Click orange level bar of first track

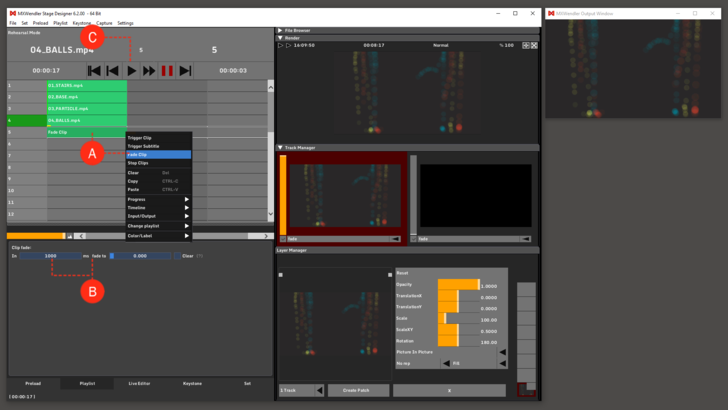(283, 195)
